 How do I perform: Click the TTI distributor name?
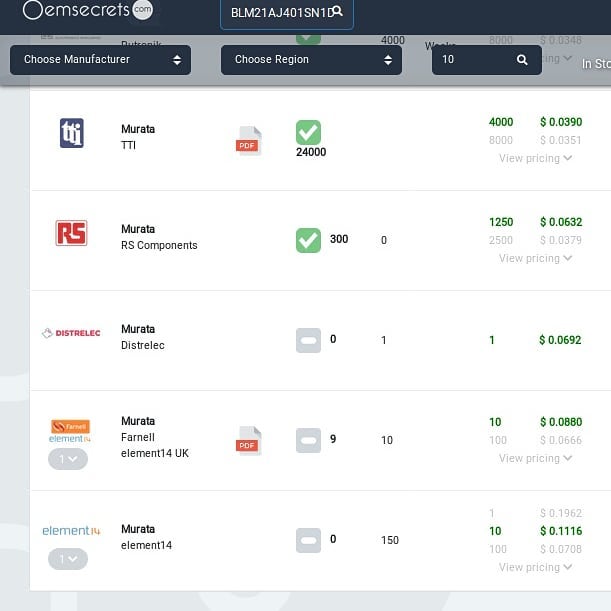pyautogui.click(x=129, y=145)
